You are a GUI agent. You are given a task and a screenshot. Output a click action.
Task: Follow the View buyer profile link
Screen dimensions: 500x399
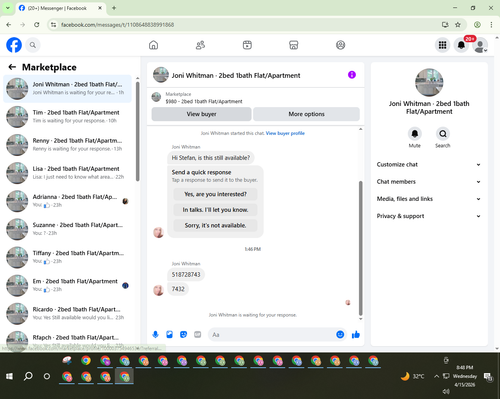pos(285,133)
